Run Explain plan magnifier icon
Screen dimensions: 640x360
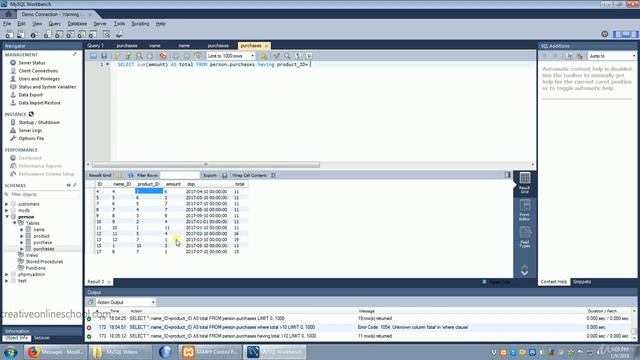[139, 56]
